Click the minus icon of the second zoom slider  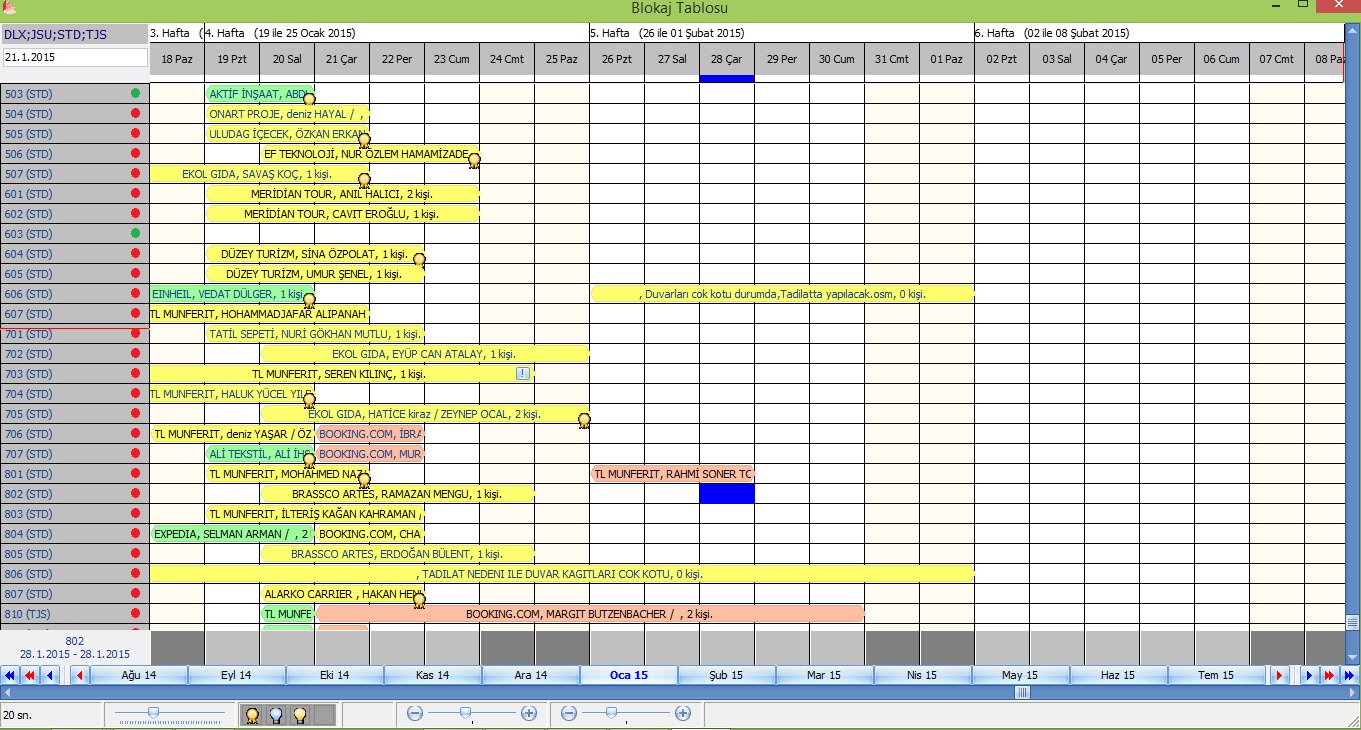(569, 713)
